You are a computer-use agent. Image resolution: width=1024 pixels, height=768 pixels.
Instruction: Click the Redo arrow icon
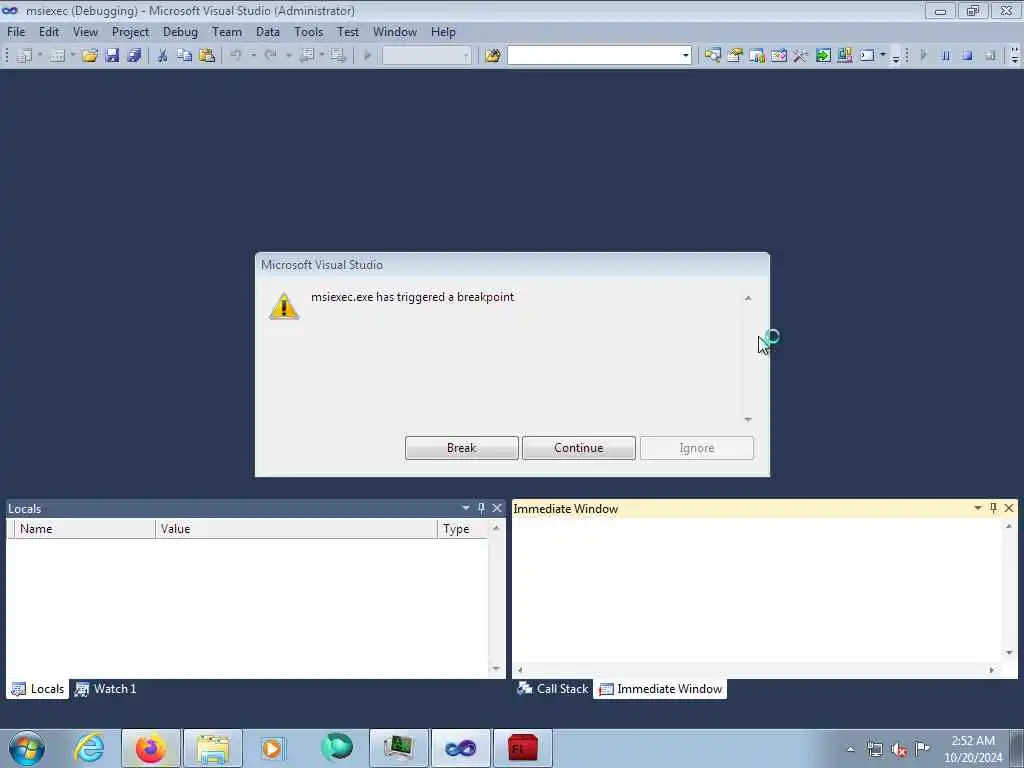(270, 56)
